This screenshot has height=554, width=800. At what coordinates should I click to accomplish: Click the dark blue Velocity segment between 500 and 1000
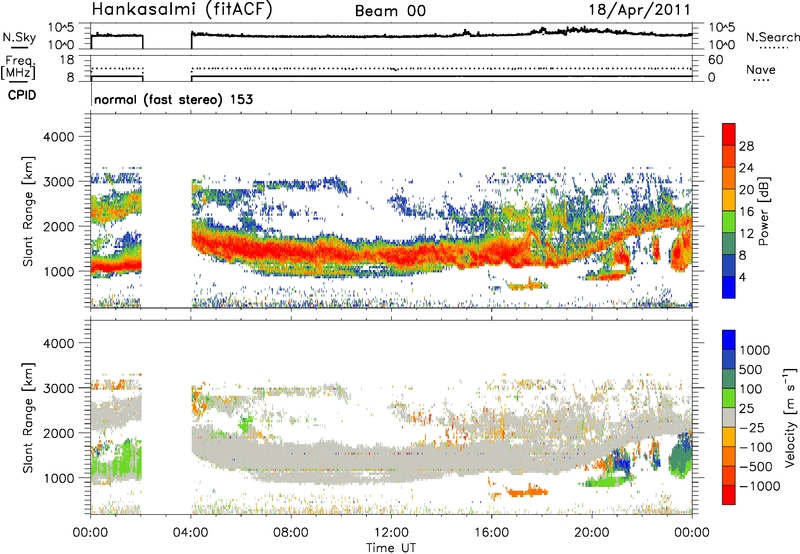[x=729, y=359]
